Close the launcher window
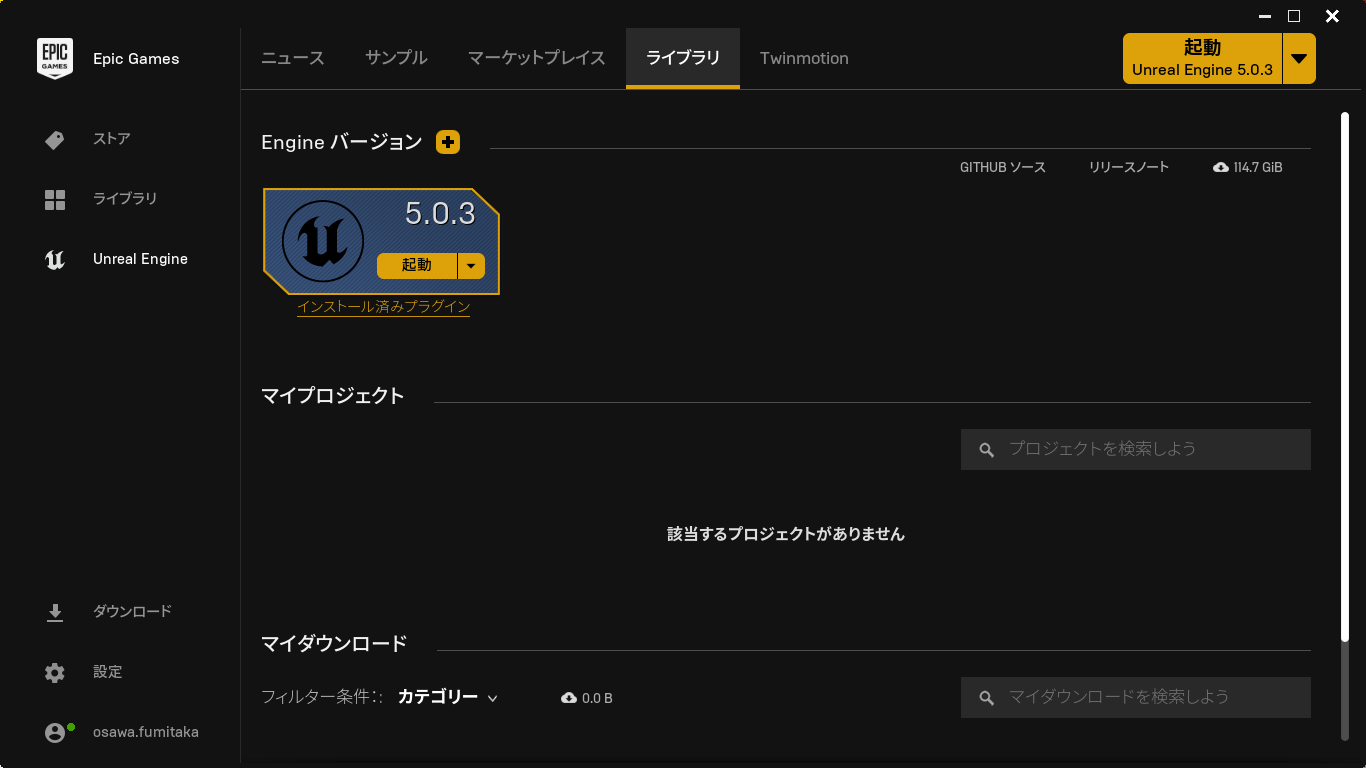This screenshot has width=1366, height=768. coord(1332,16)
